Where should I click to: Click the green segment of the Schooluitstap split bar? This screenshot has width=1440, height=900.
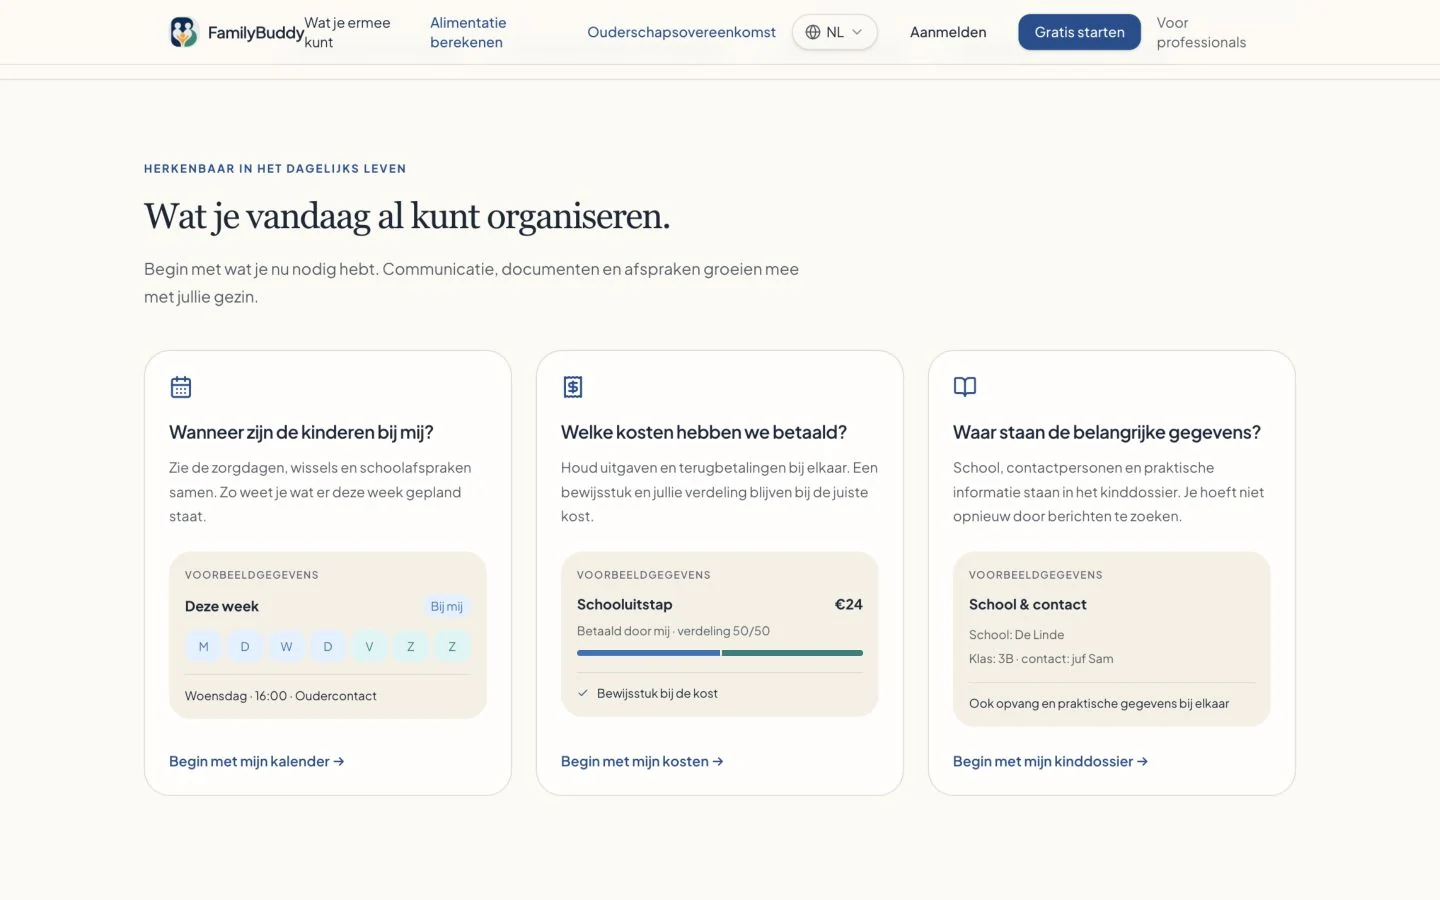pyautogui.click(x=792, y=653)
